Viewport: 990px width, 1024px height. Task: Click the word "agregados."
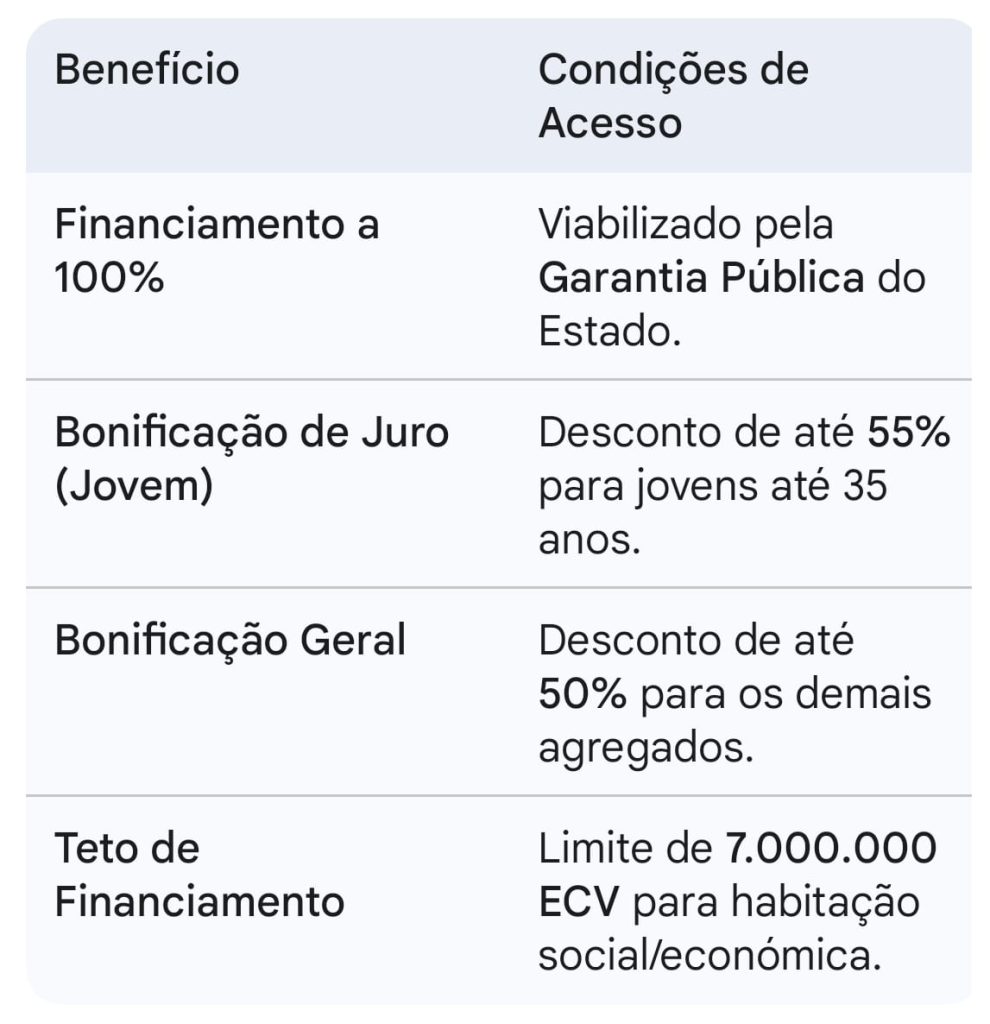click(646, 747)
